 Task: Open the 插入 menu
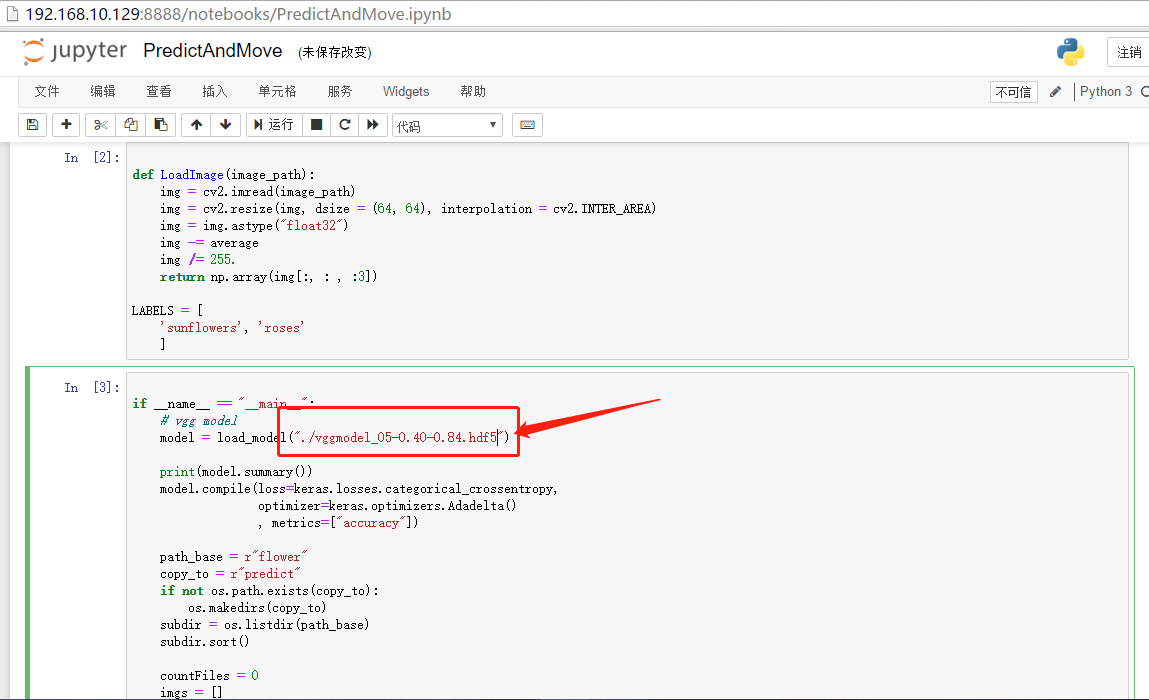click(x=214, y=92)
